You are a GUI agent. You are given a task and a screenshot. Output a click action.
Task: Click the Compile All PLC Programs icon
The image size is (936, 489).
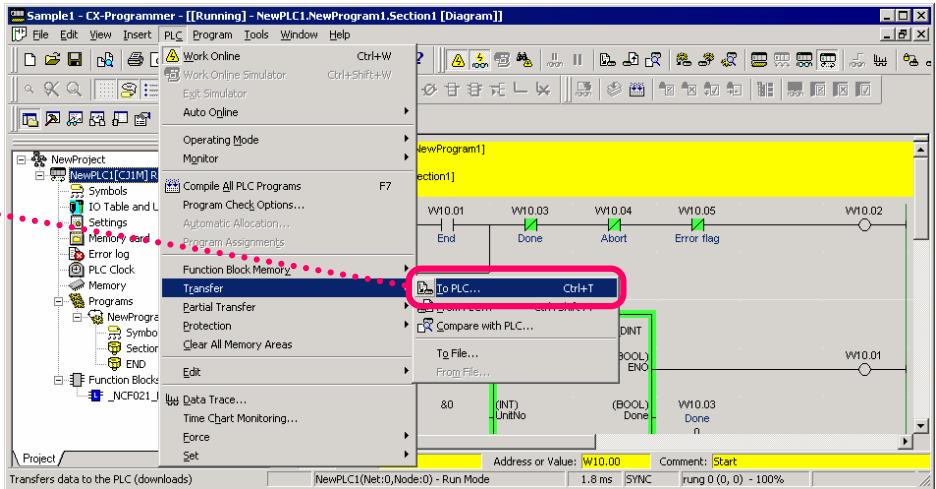(x=636, y=90)
